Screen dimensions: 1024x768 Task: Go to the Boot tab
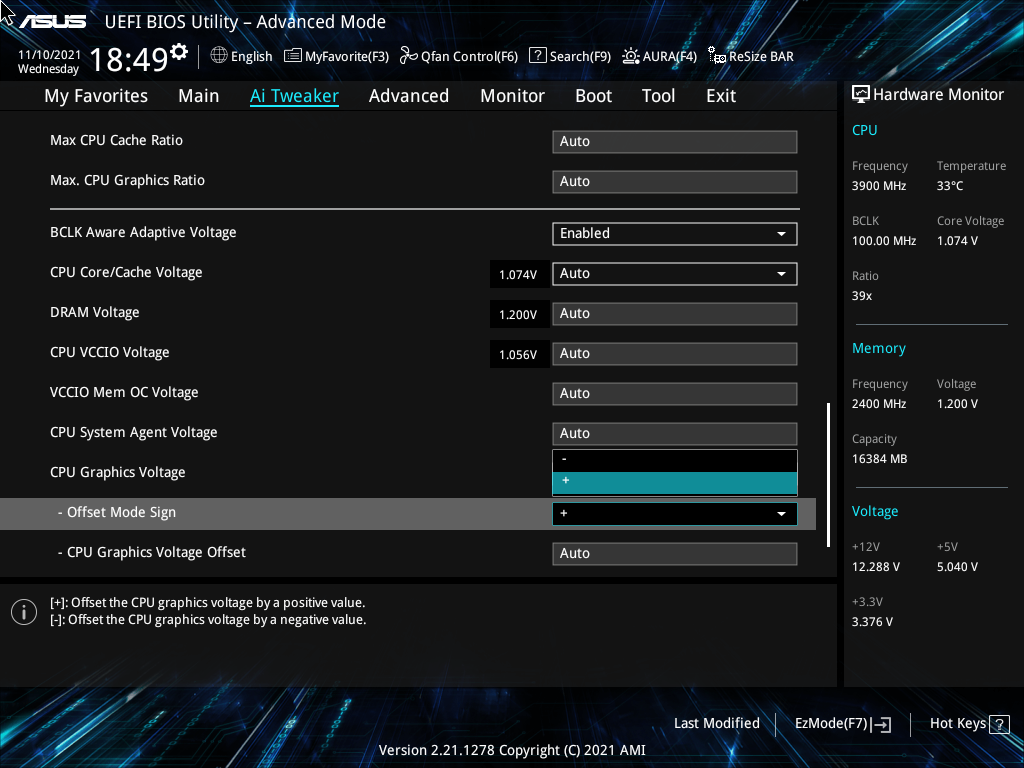(593, 96)
